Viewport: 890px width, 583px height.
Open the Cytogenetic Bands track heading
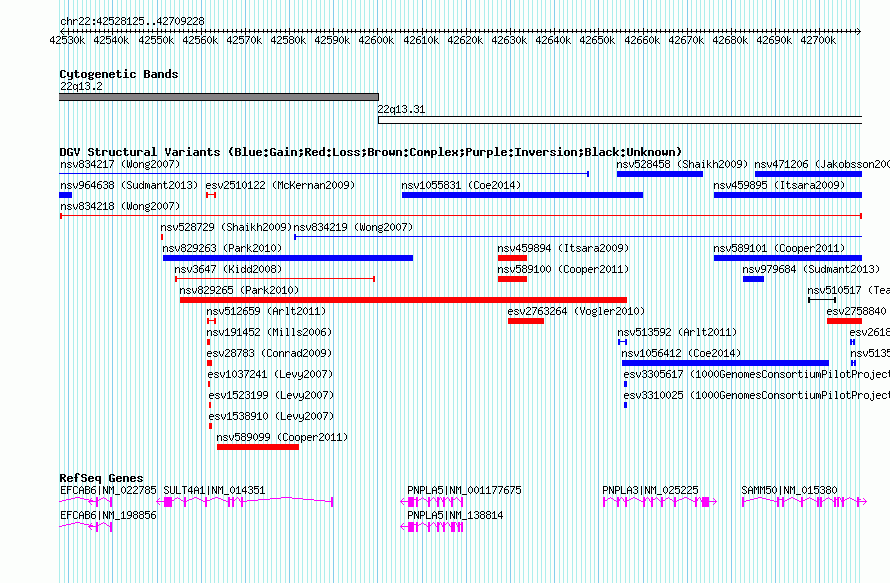[119, 74]
